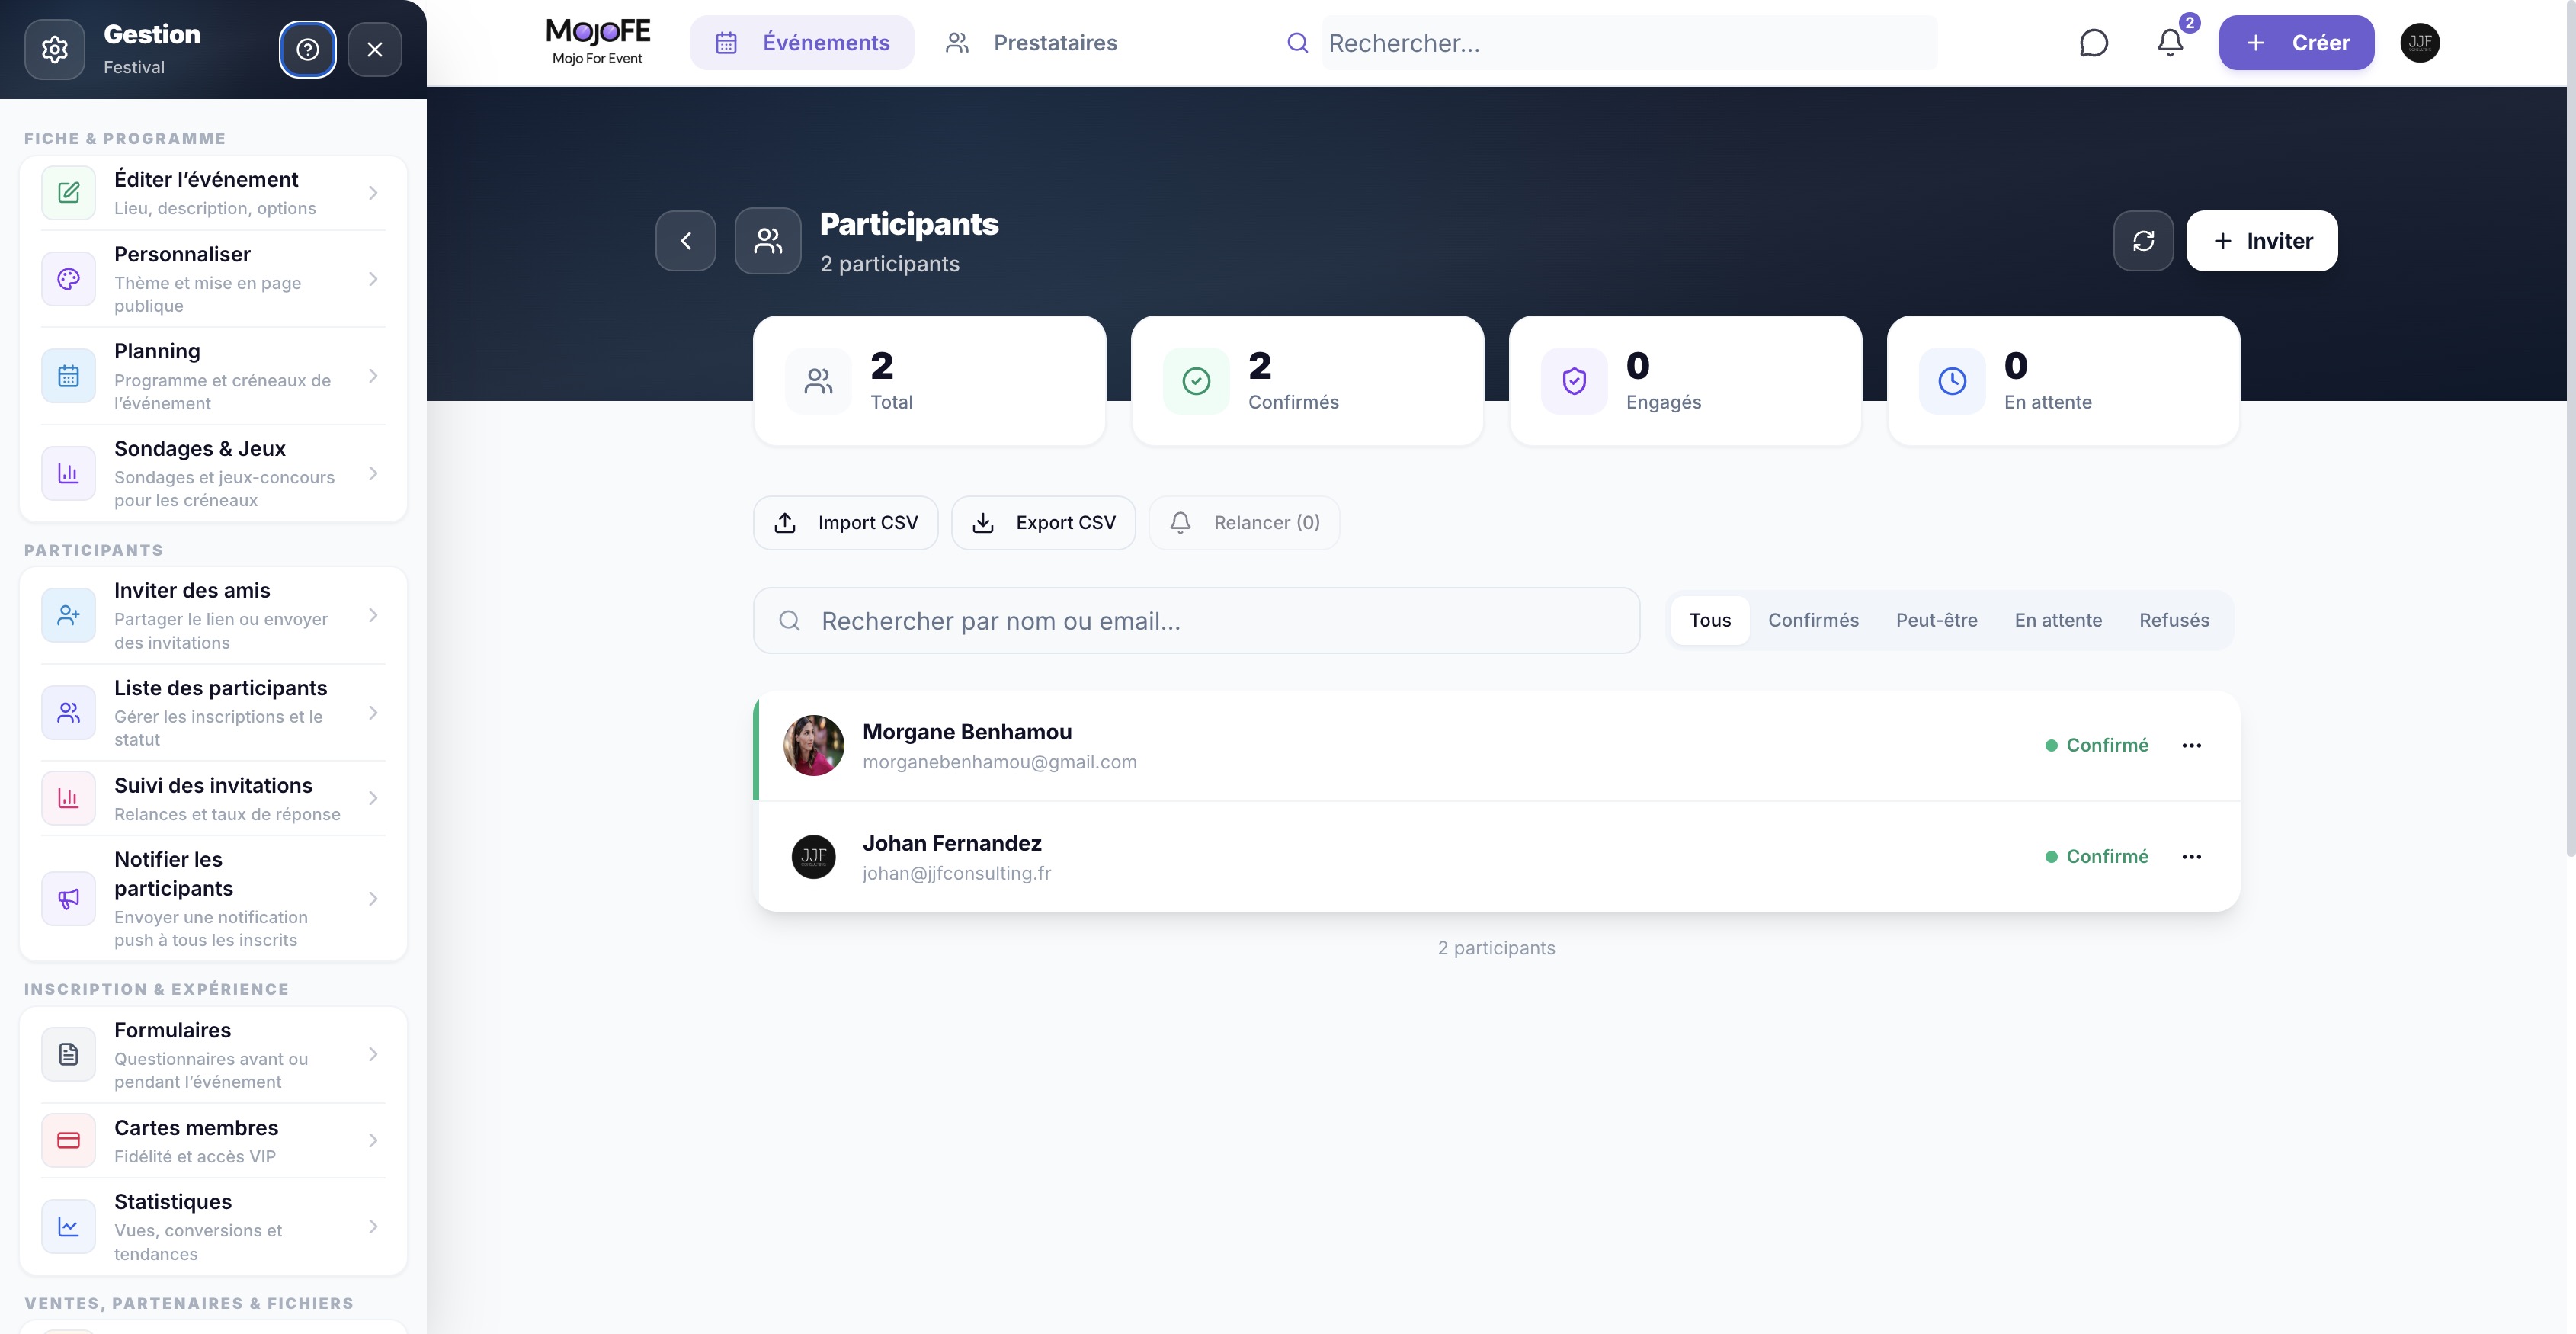Screen dimensions: 2576x1334
Task: Open Johan Fernandez's three-dot options menu
Action: 2191,856
